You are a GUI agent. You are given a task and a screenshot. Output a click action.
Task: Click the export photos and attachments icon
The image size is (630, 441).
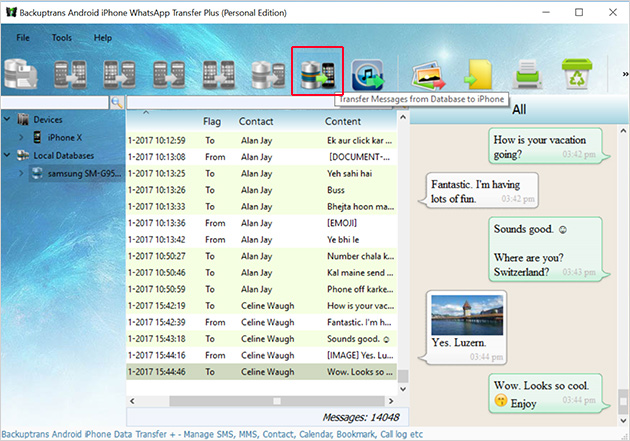point(428,75)
